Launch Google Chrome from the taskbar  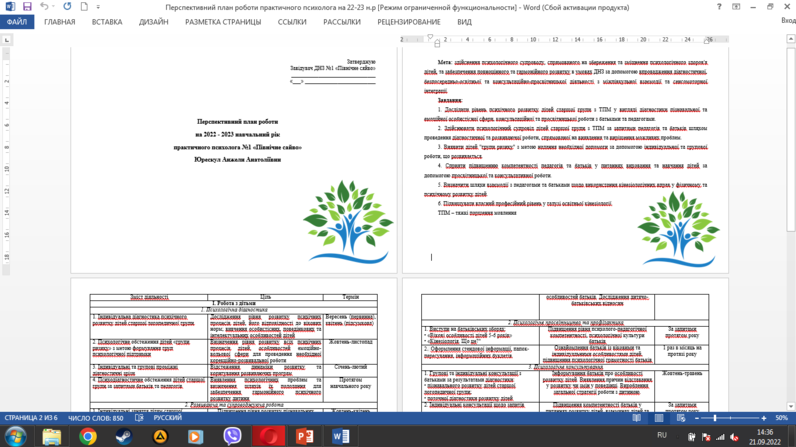click(x=88, y=436)
